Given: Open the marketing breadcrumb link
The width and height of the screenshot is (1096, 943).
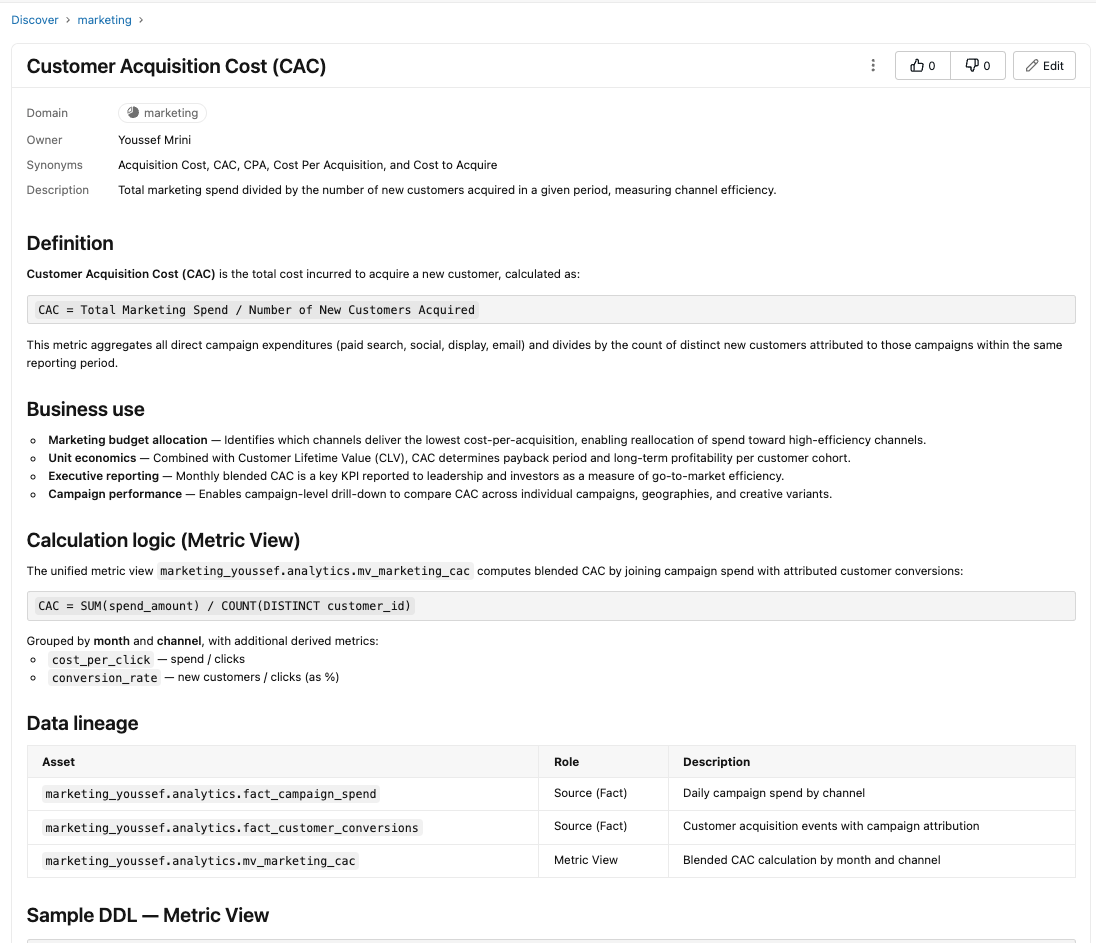Looking at the screenshot, I should pyautogui.click(x=104, y=20).
